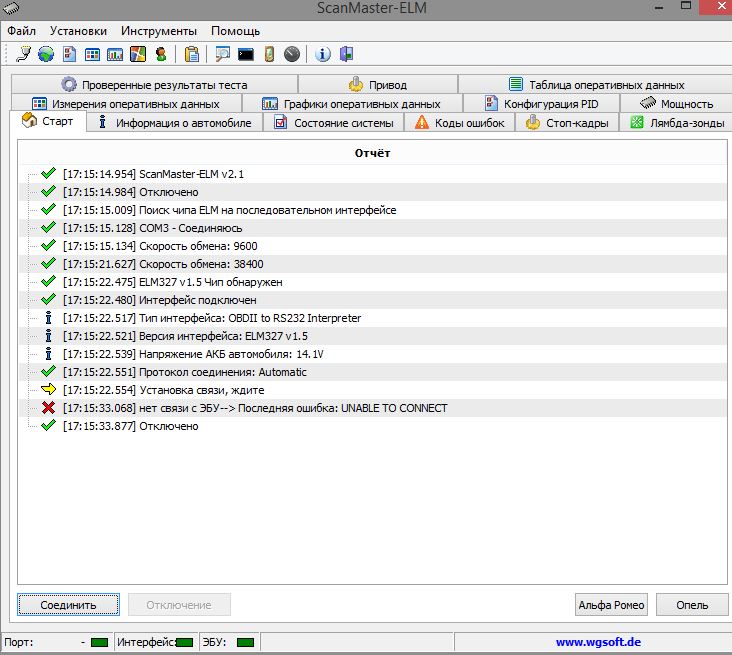Open the bar chart toolbar icon
The image size is (732, 655).
point(115,54)
